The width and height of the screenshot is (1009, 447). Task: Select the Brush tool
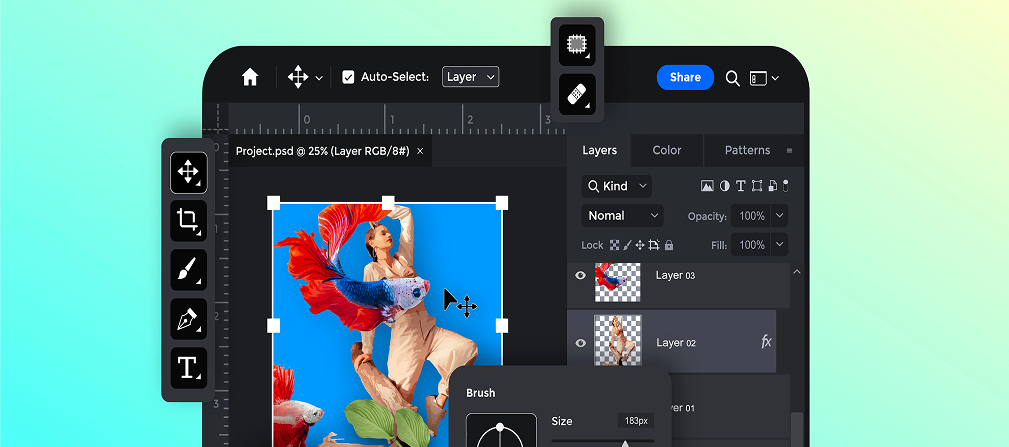188,269
